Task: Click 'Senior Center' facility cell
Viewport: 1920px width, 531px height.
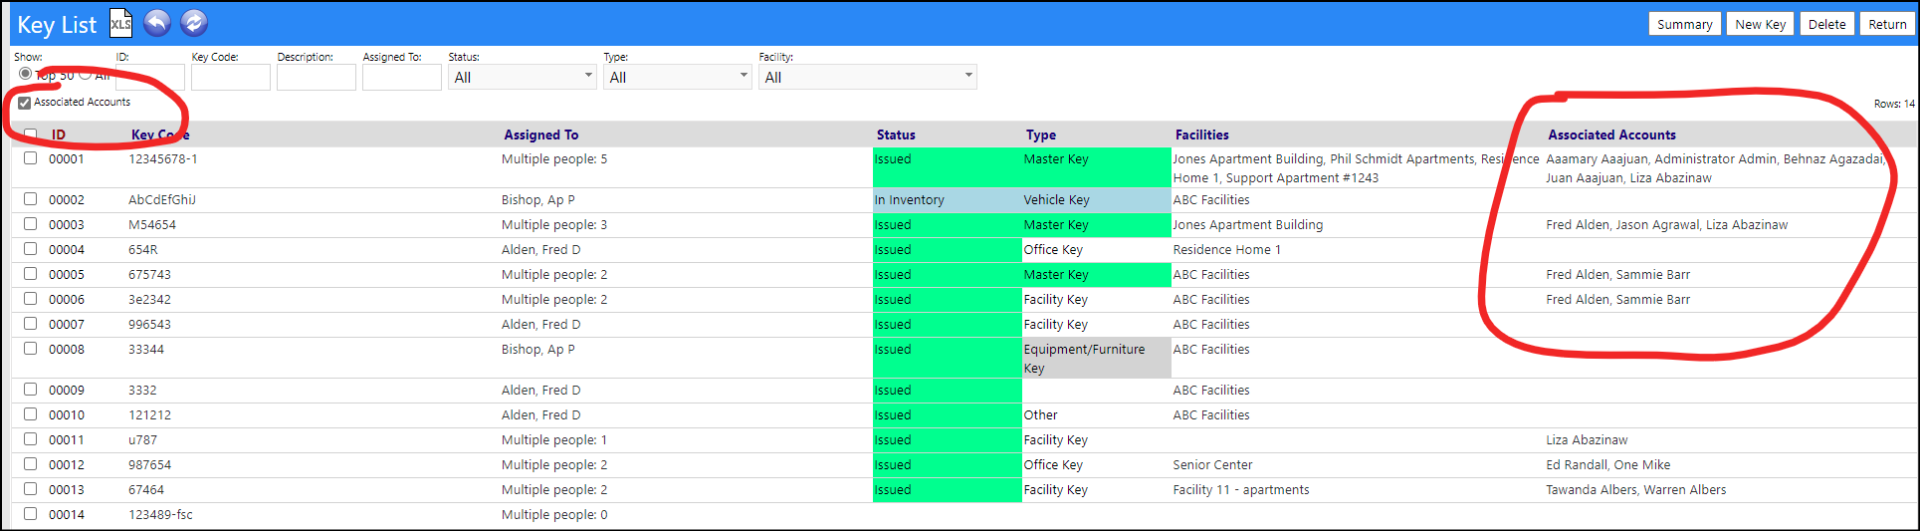Action: coord(1212,465)
